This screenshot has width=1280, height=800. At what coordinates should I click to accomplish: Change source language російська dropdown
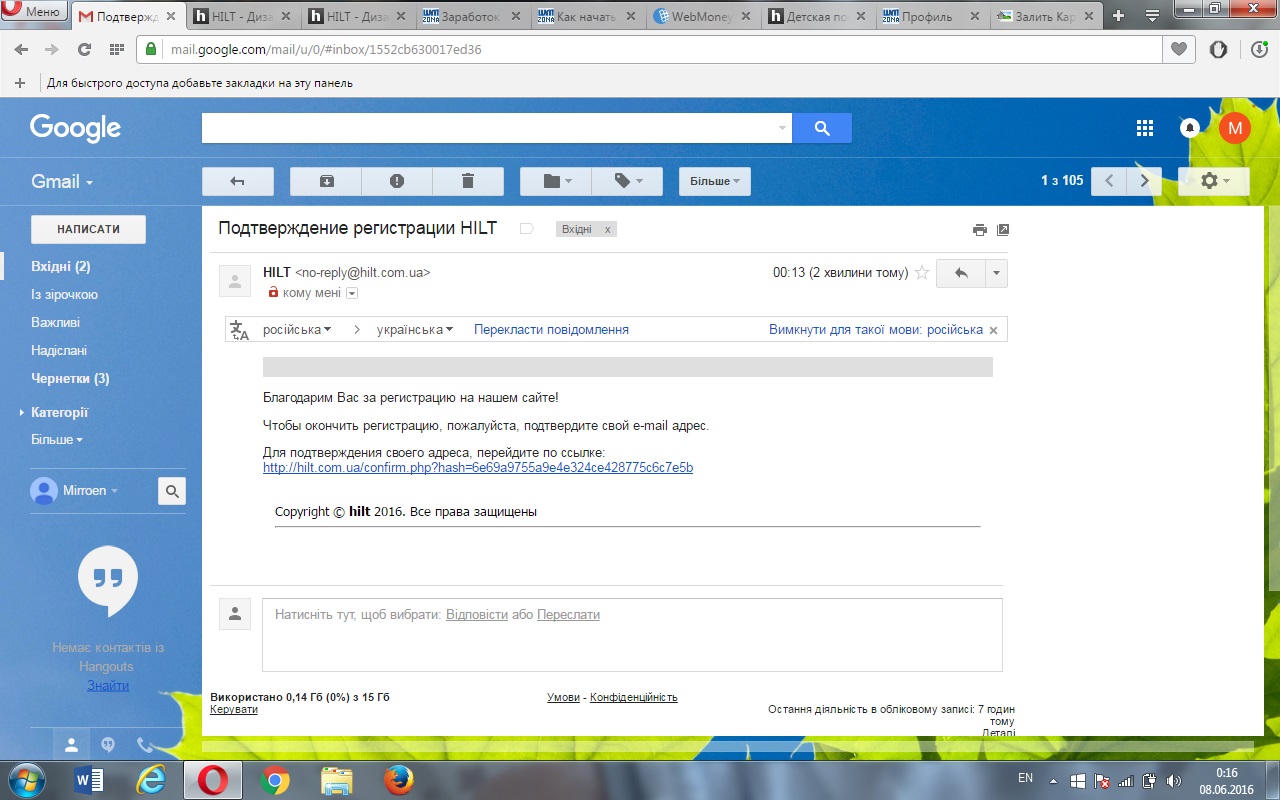pyautogui.click(x=297, y=330)
